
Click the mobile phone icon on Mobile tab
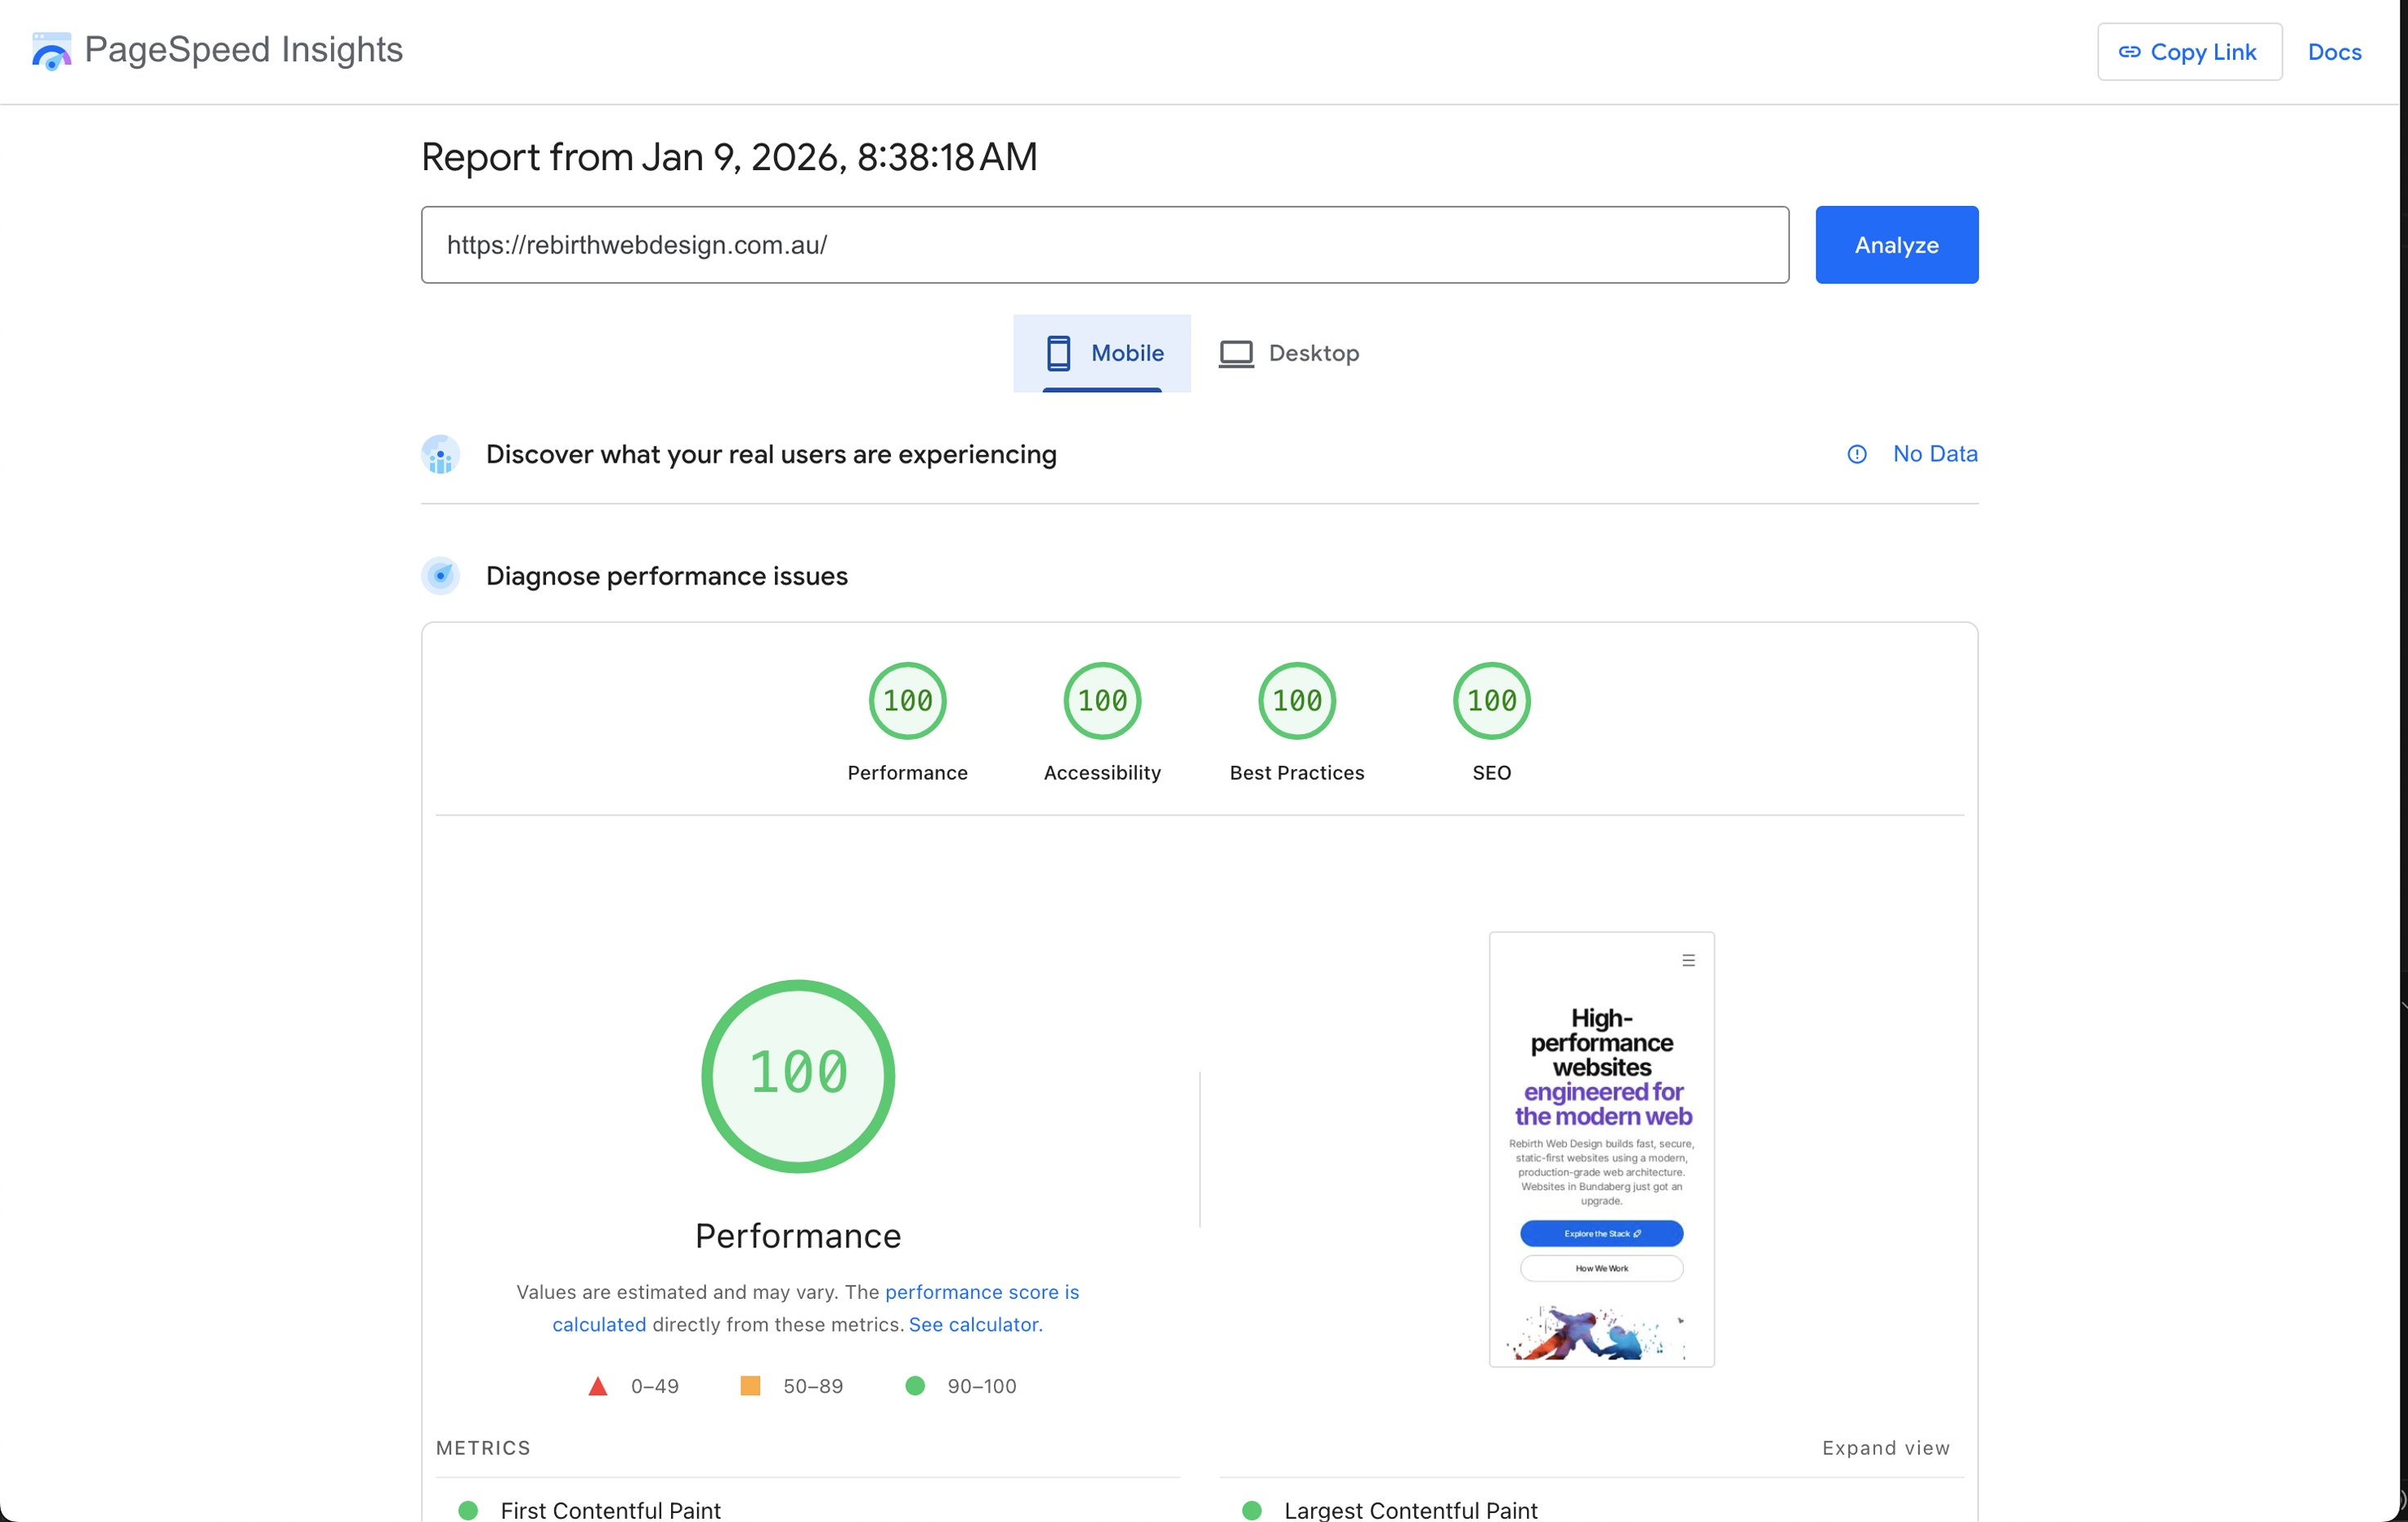(1059, 353)
